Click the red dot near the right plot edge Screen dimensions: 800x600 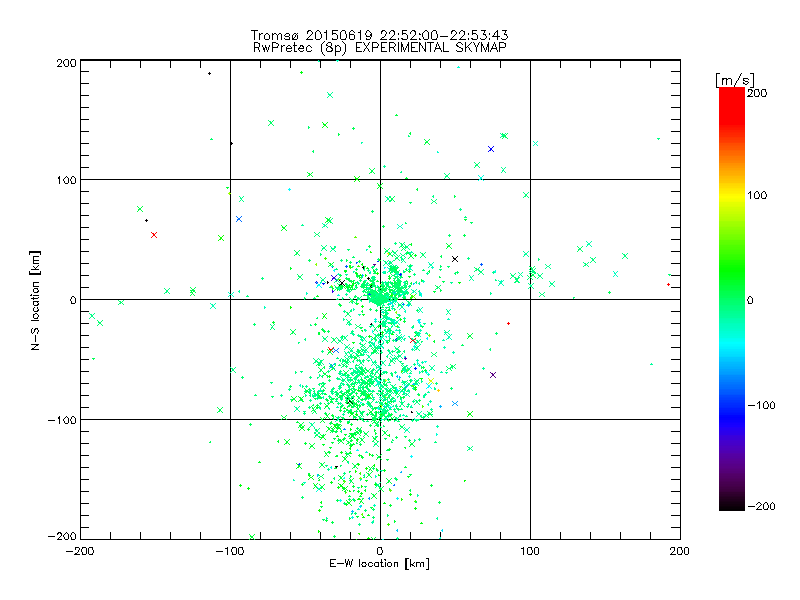click(668, 285)
